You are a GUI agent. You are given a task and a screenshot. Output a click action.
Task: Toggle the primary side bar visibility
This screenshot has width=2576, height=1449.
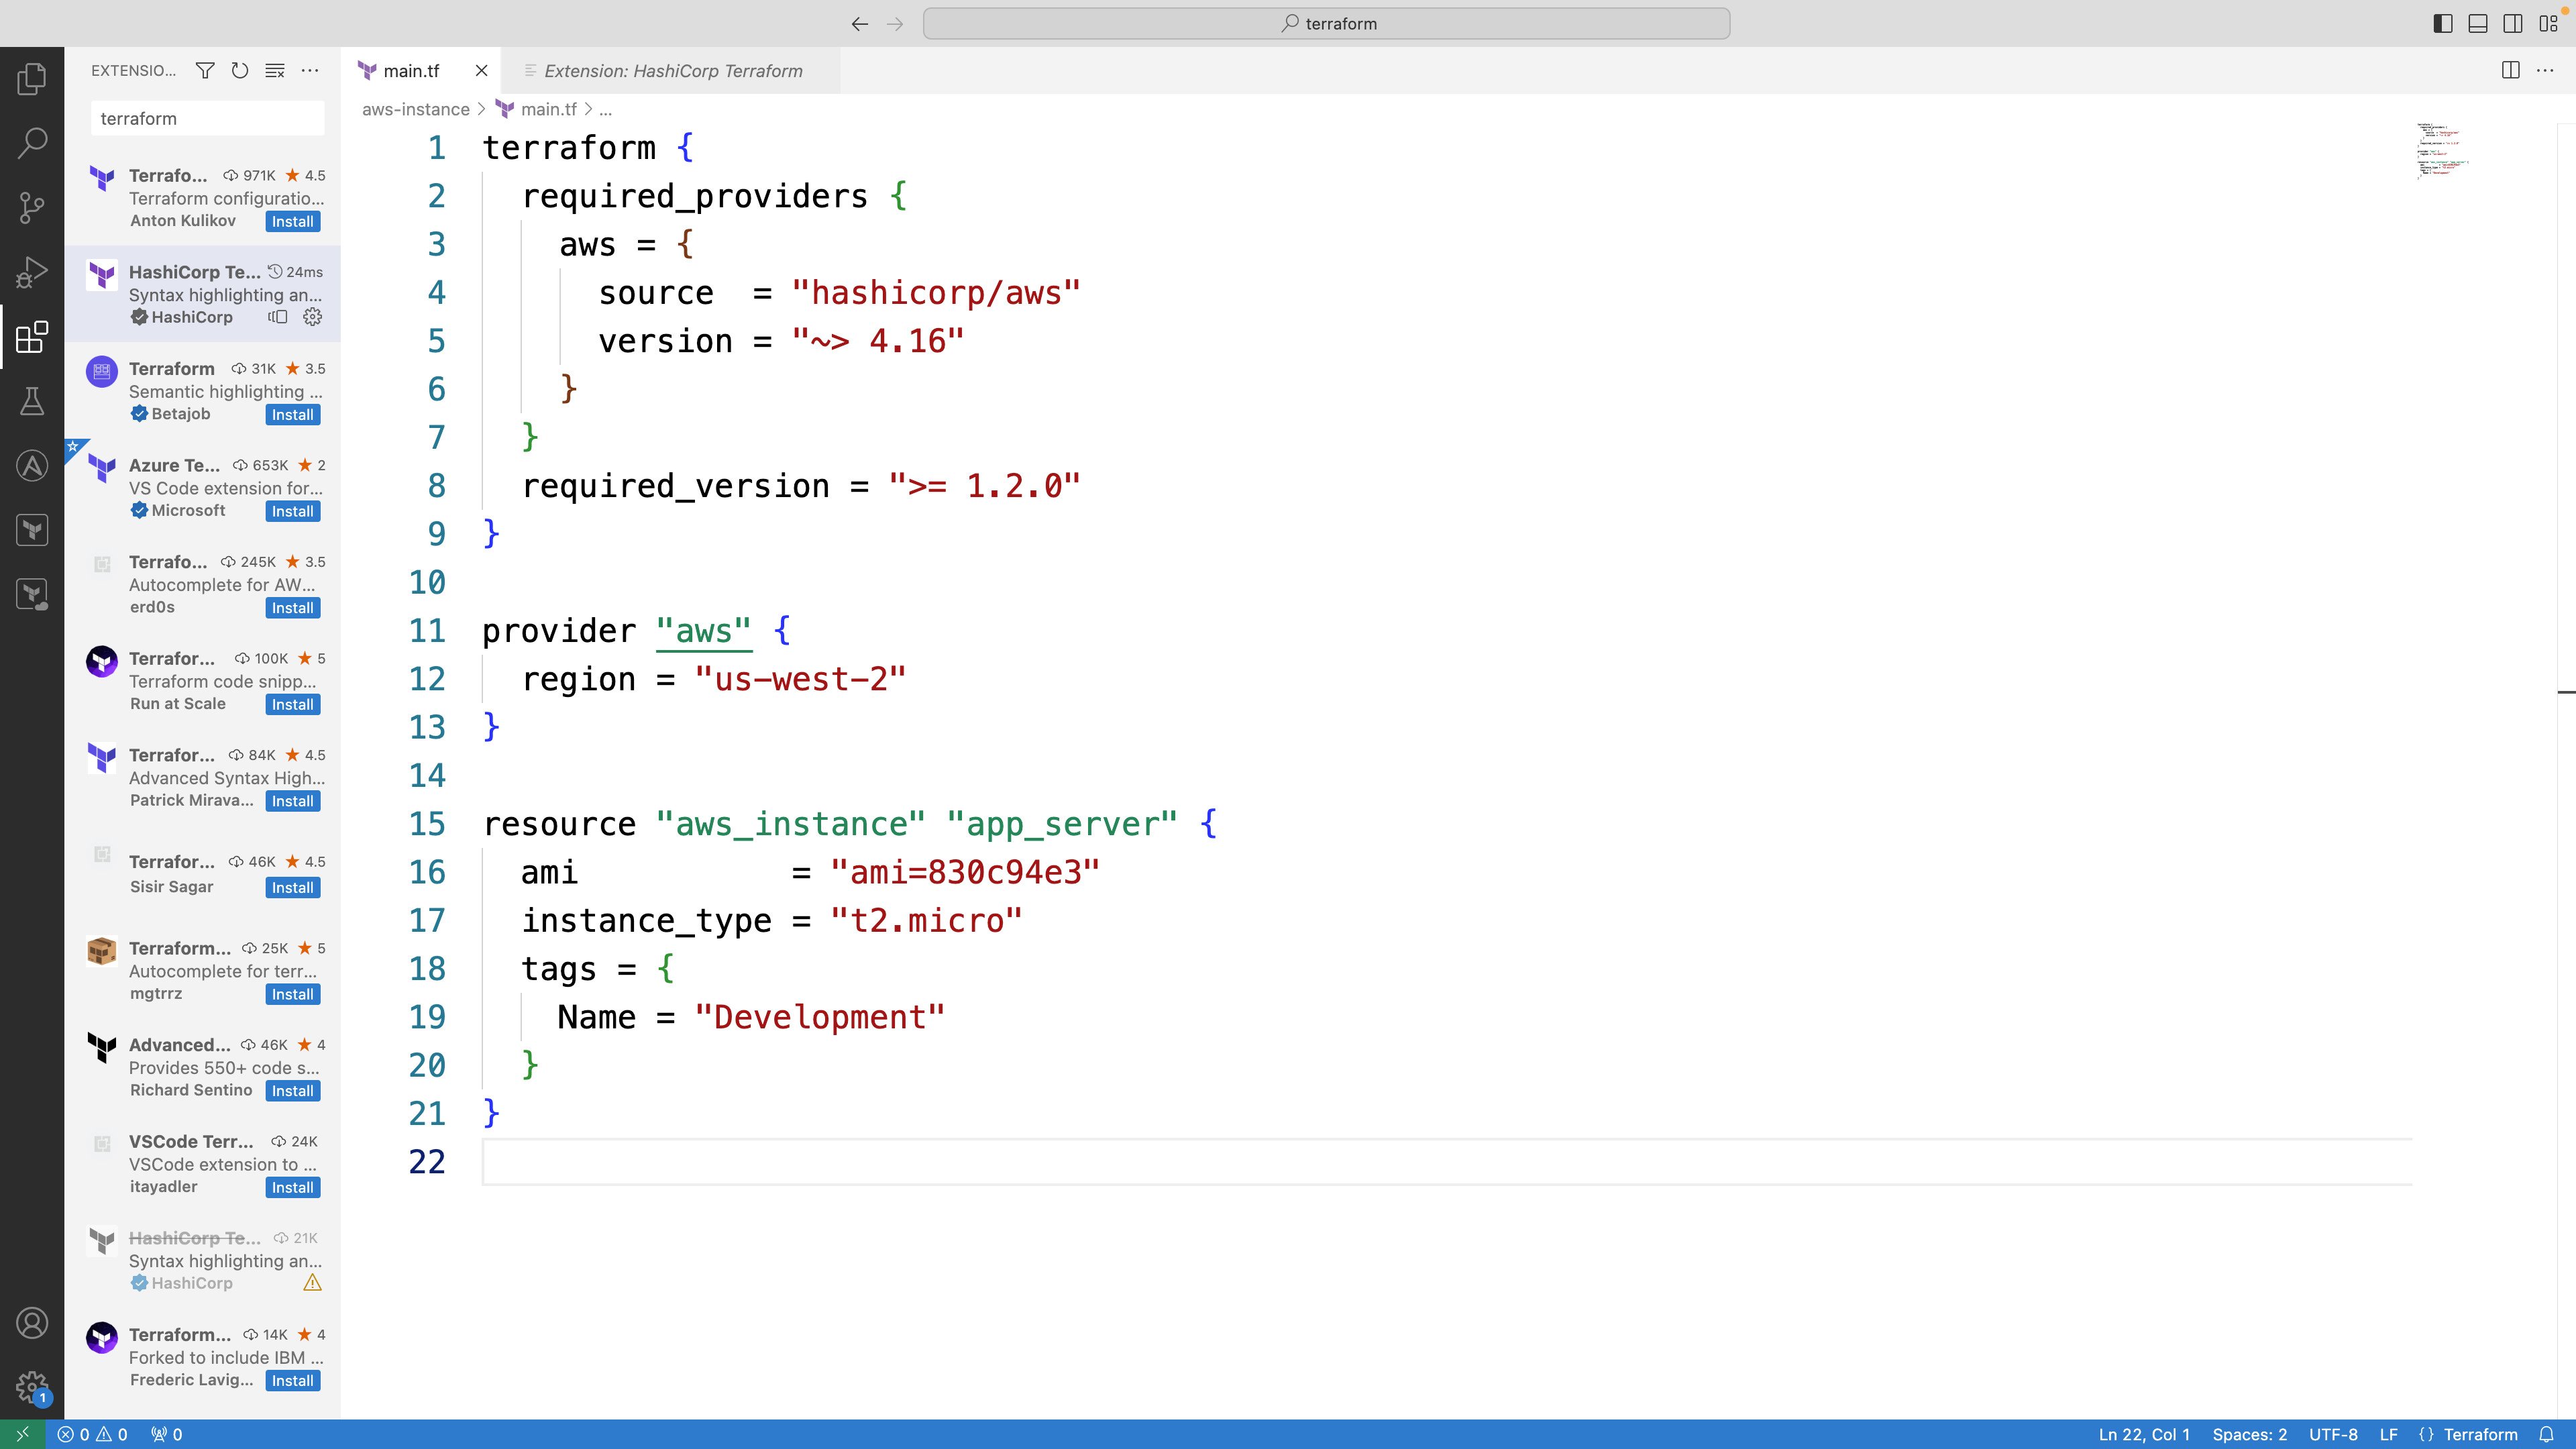coord(2442,24)
